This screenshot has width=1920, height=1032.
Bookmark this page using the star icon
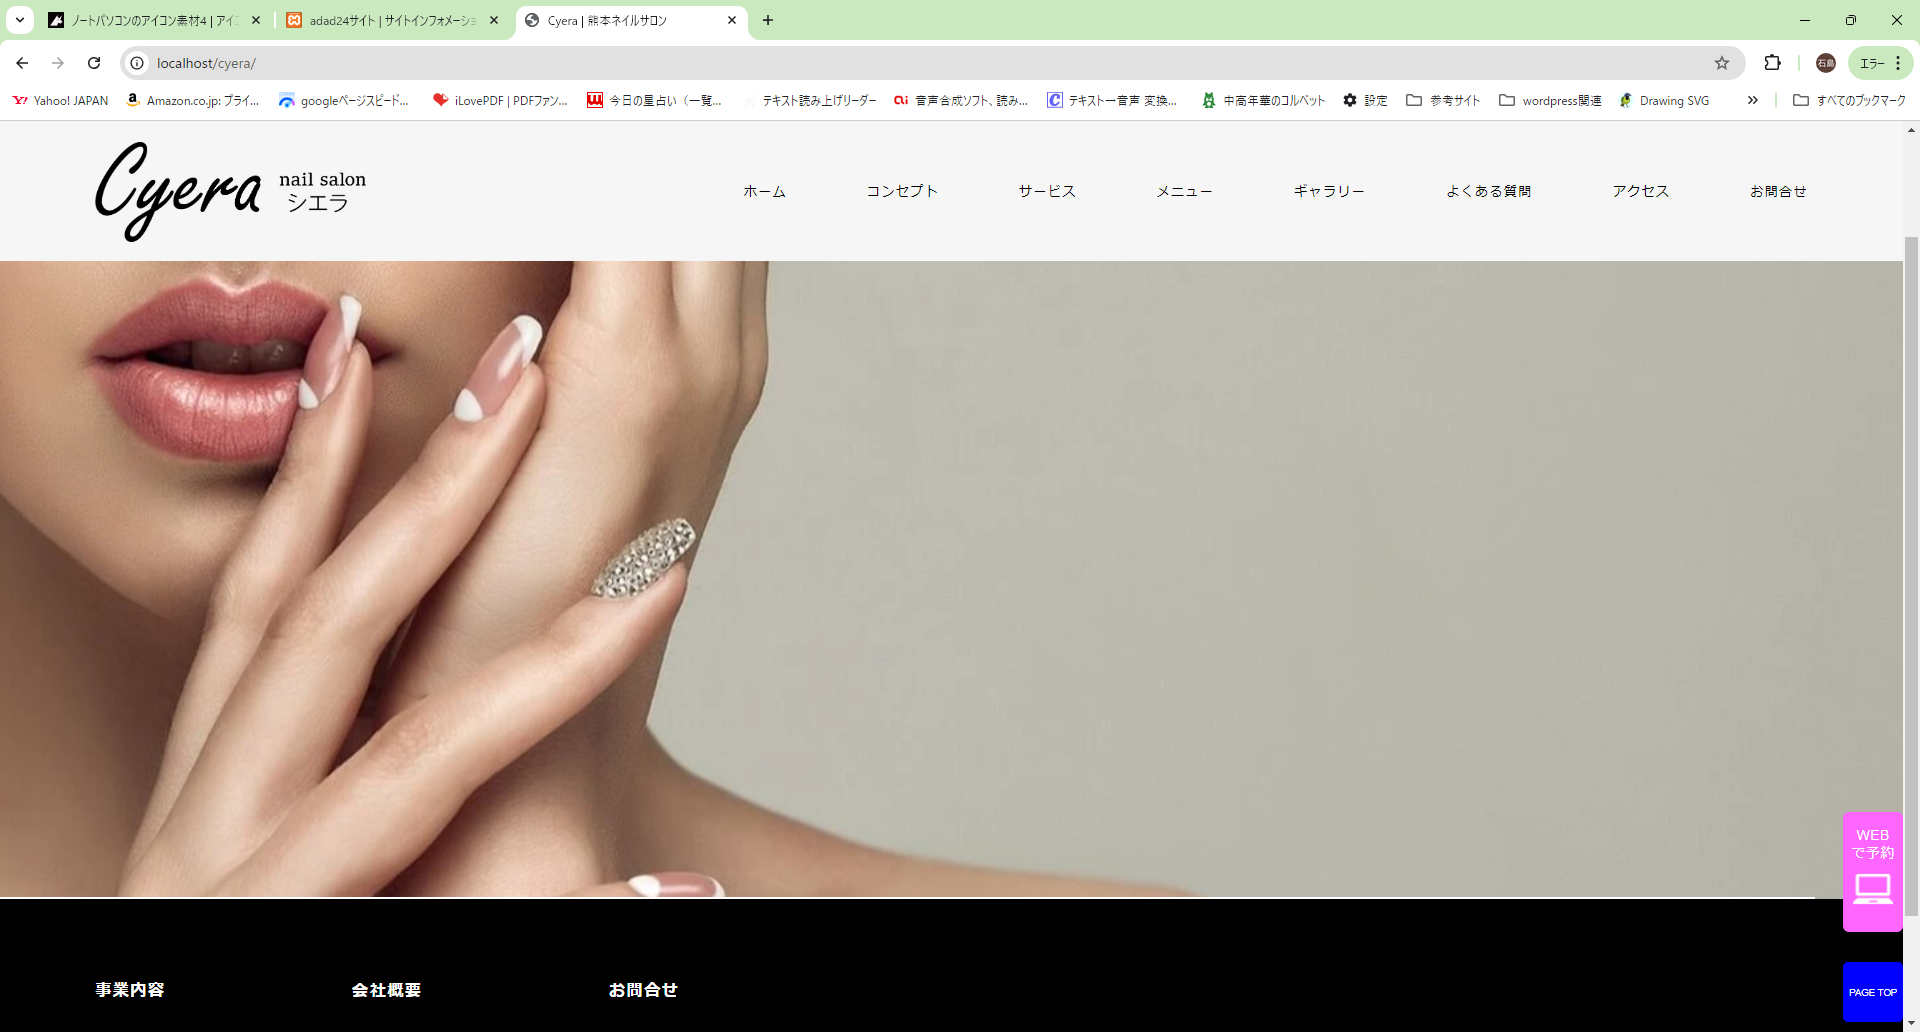[x=1721, y=63]
